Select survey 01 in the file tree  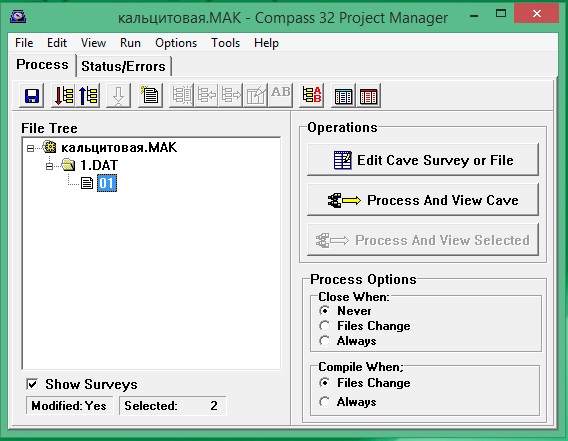point(107,183)
